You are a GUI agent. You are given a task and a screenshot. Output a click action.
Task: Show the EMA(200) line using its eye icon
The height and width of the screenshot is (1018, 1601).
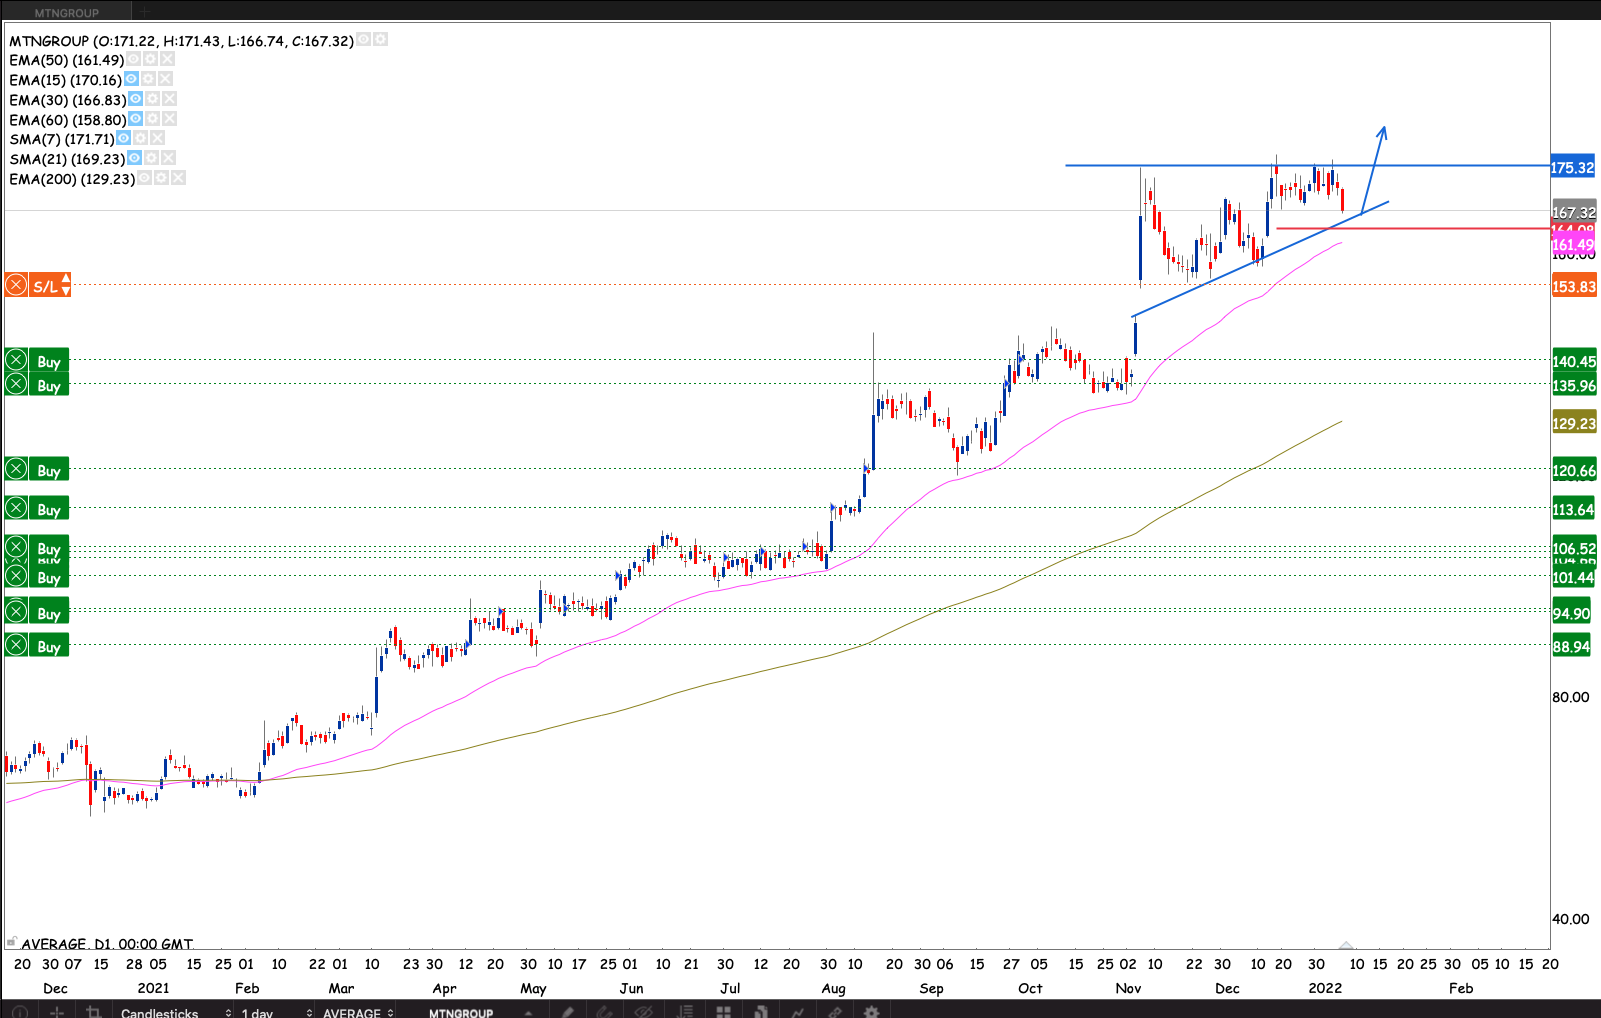tap(145, 178)
